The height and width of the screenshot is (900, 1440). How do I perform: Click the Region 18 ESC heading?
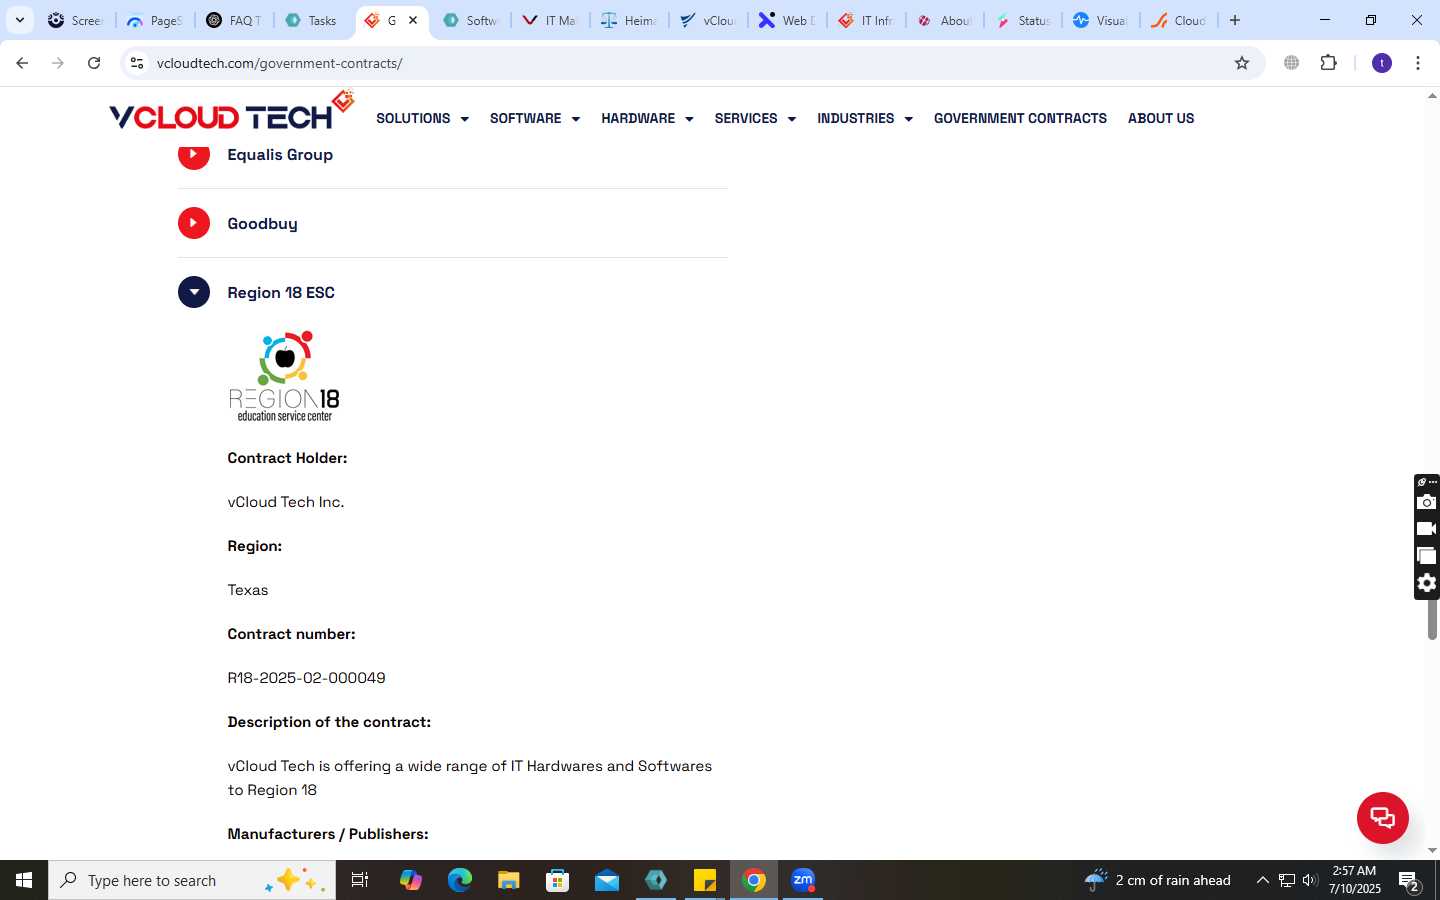281,292
